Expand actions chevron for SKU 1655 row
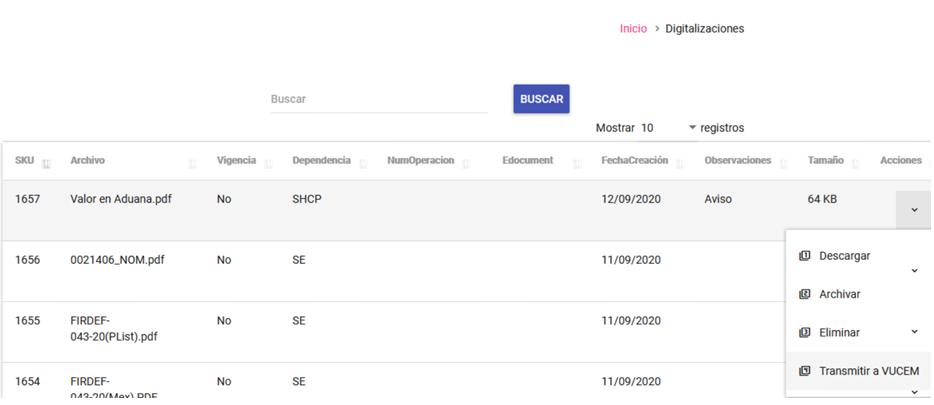The width and height of the screenshot is (934, 405). (915, 332)
